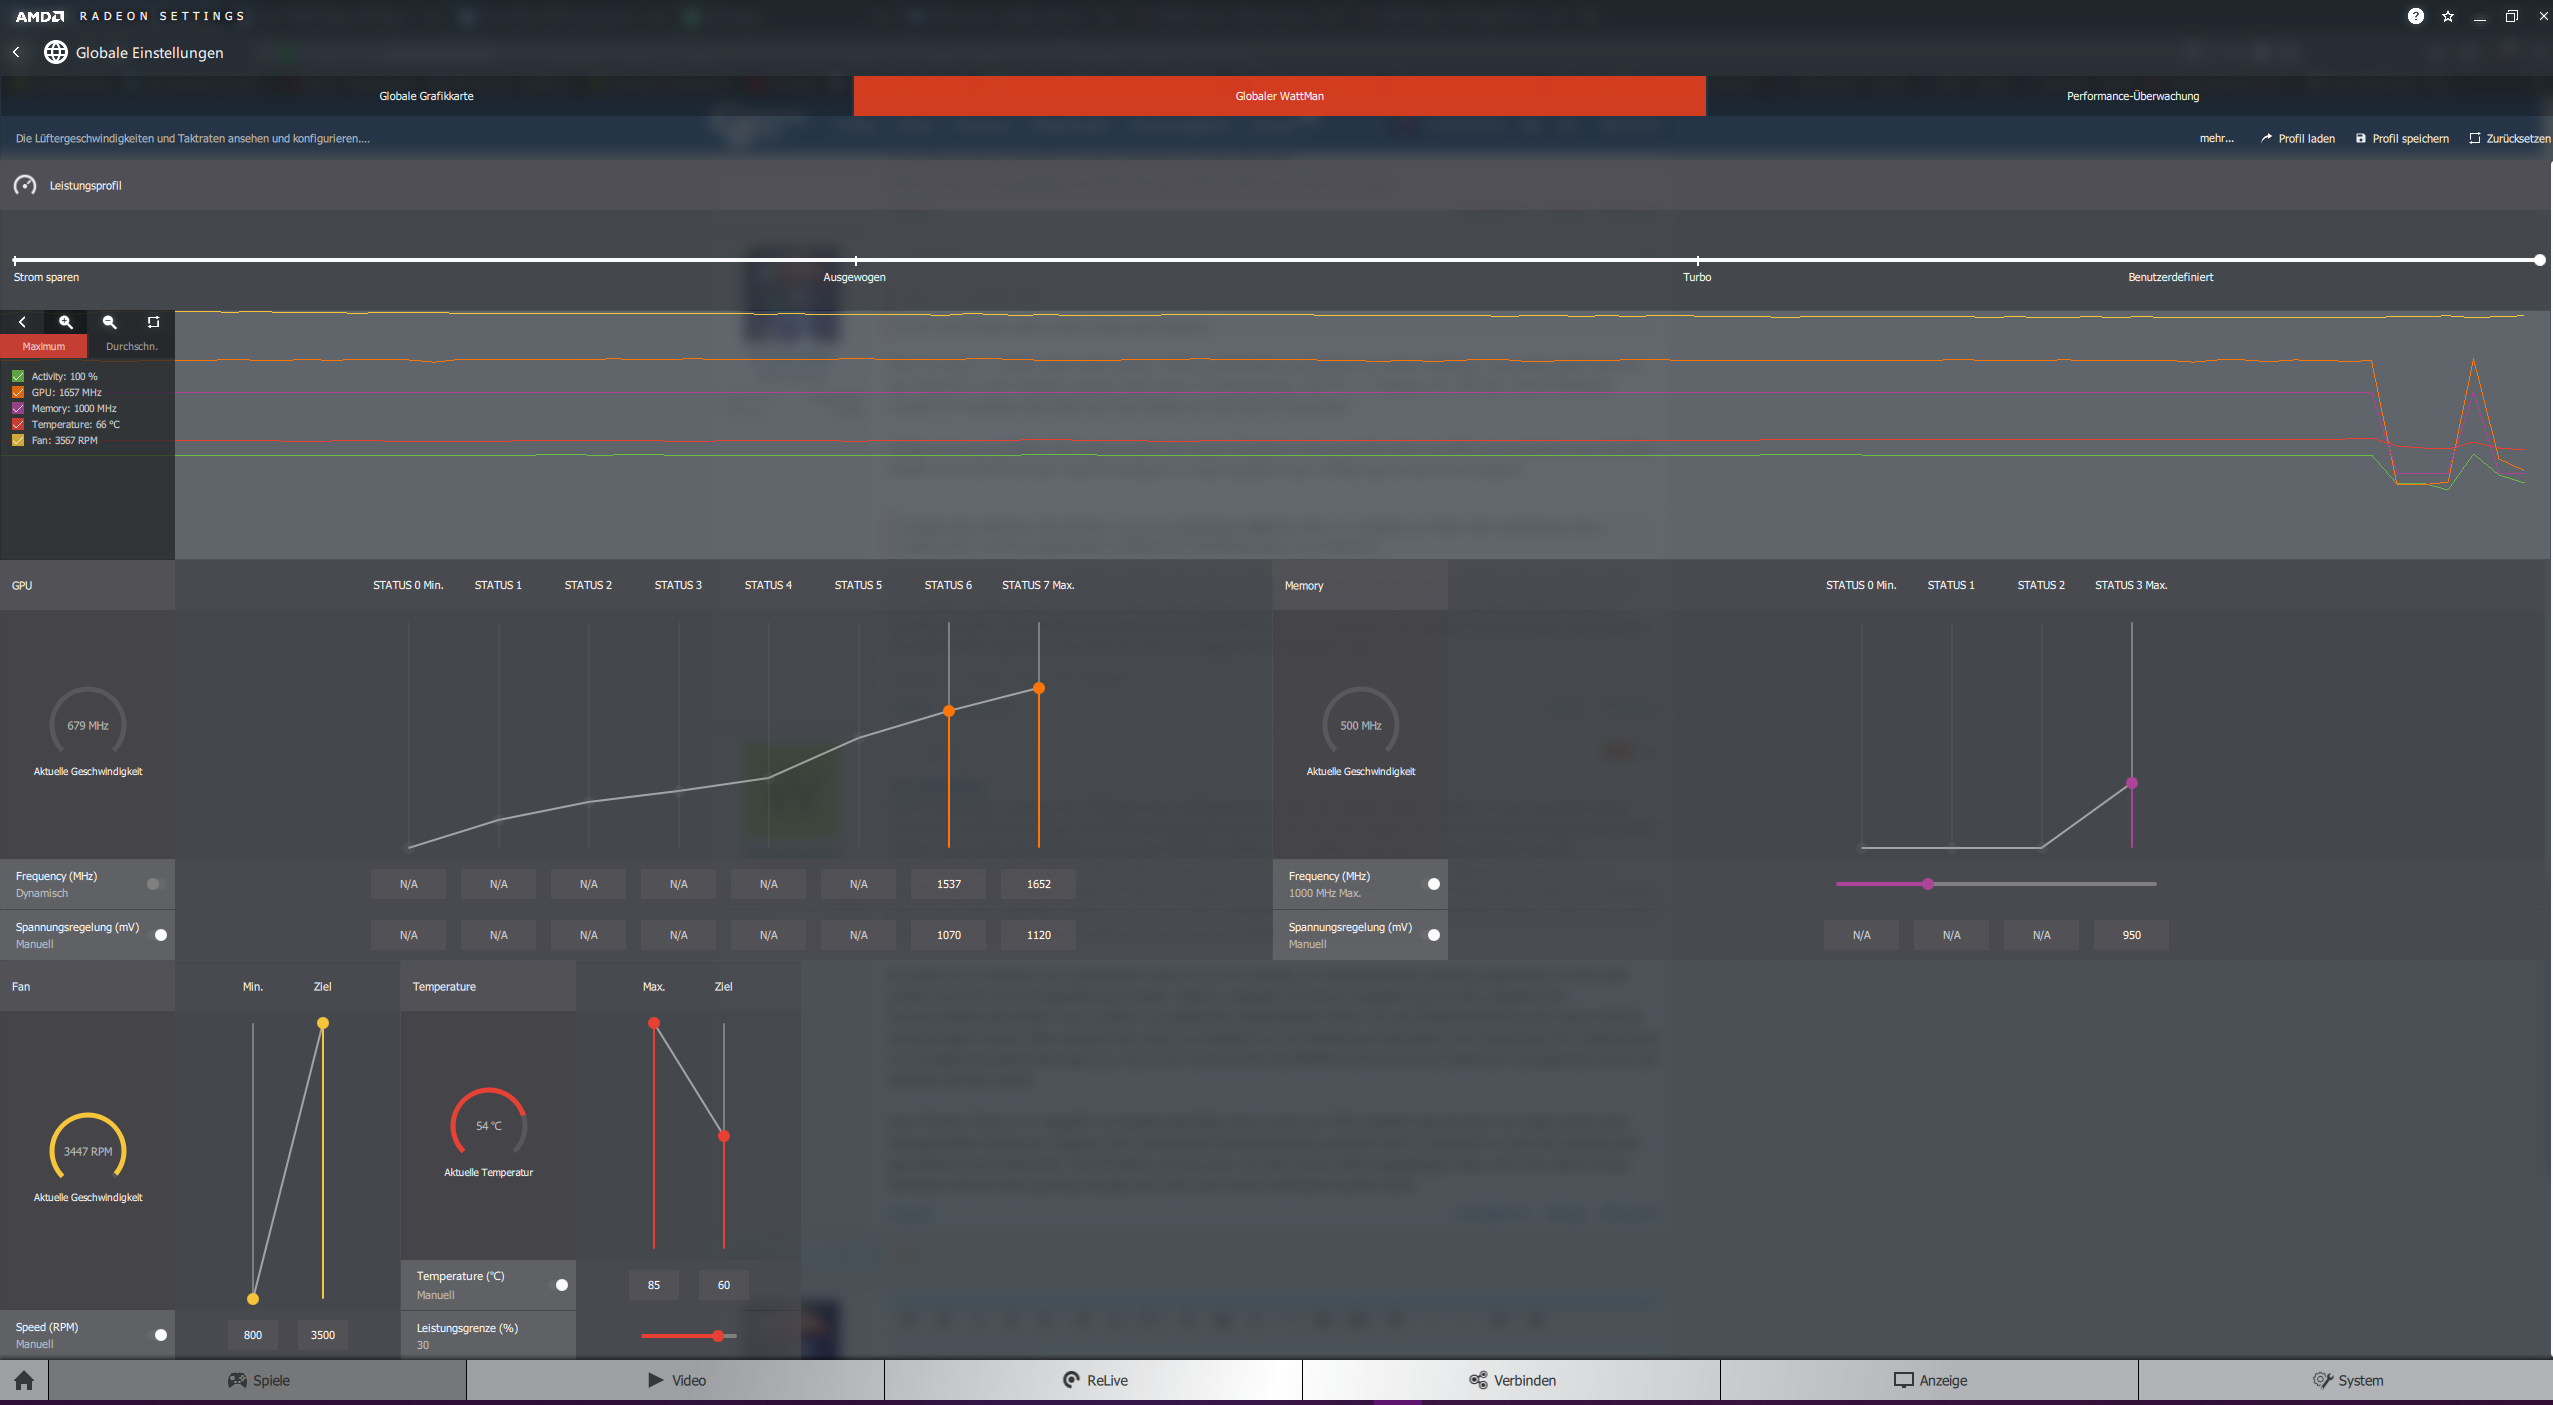
Task: Uncheck the Temperature graph checkbox
Action: [x=18, y=425]
